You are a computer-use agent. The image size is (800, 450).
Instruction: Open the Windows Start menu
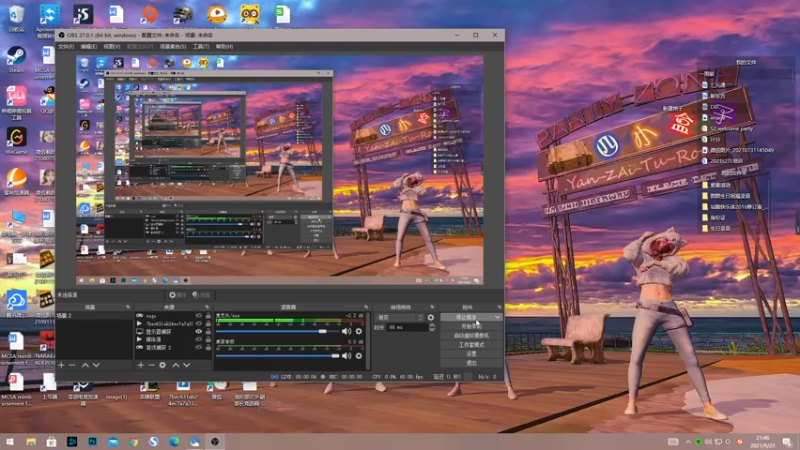pyautogui.click(x=10, y=442)
